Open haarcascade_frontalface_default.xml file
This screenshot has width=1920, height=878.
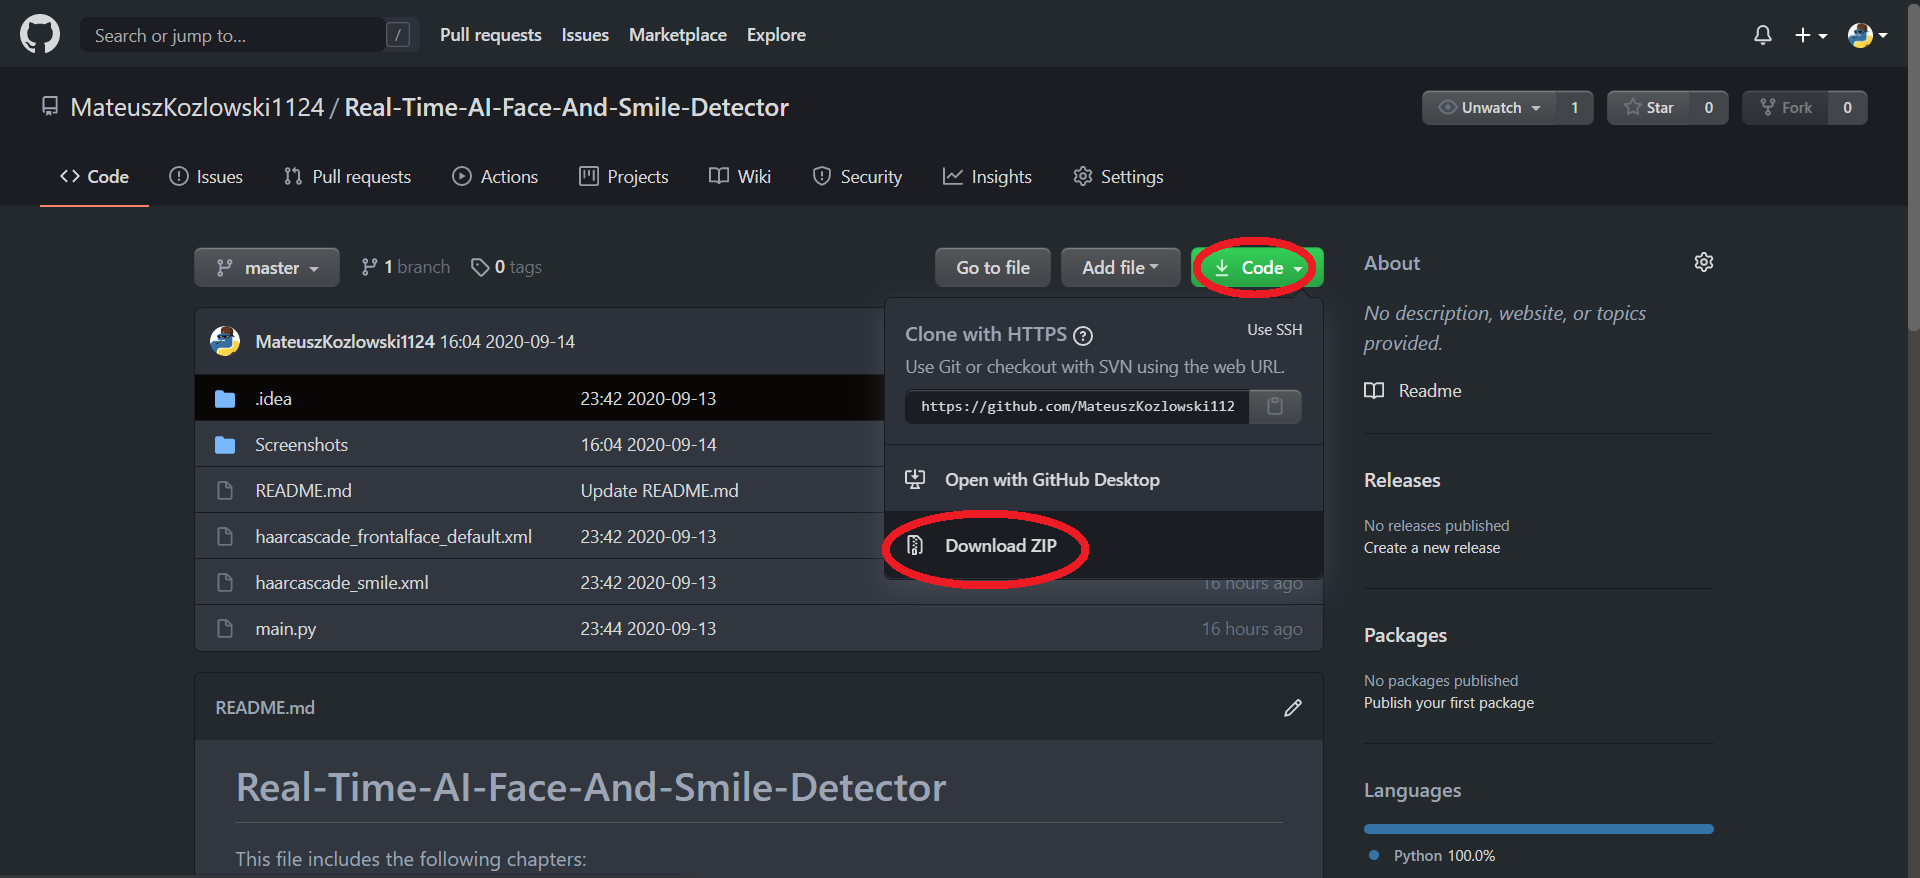click(x=393, y=536)
